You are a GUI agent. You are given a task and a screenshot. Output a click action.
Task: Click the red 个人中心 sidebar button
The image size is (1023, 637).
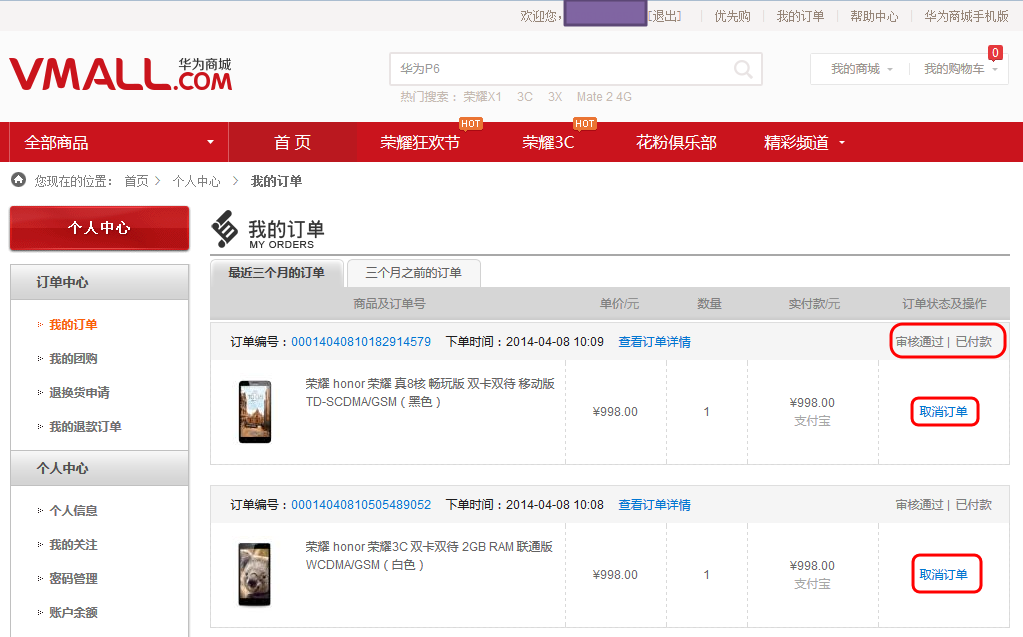point(99,228)
